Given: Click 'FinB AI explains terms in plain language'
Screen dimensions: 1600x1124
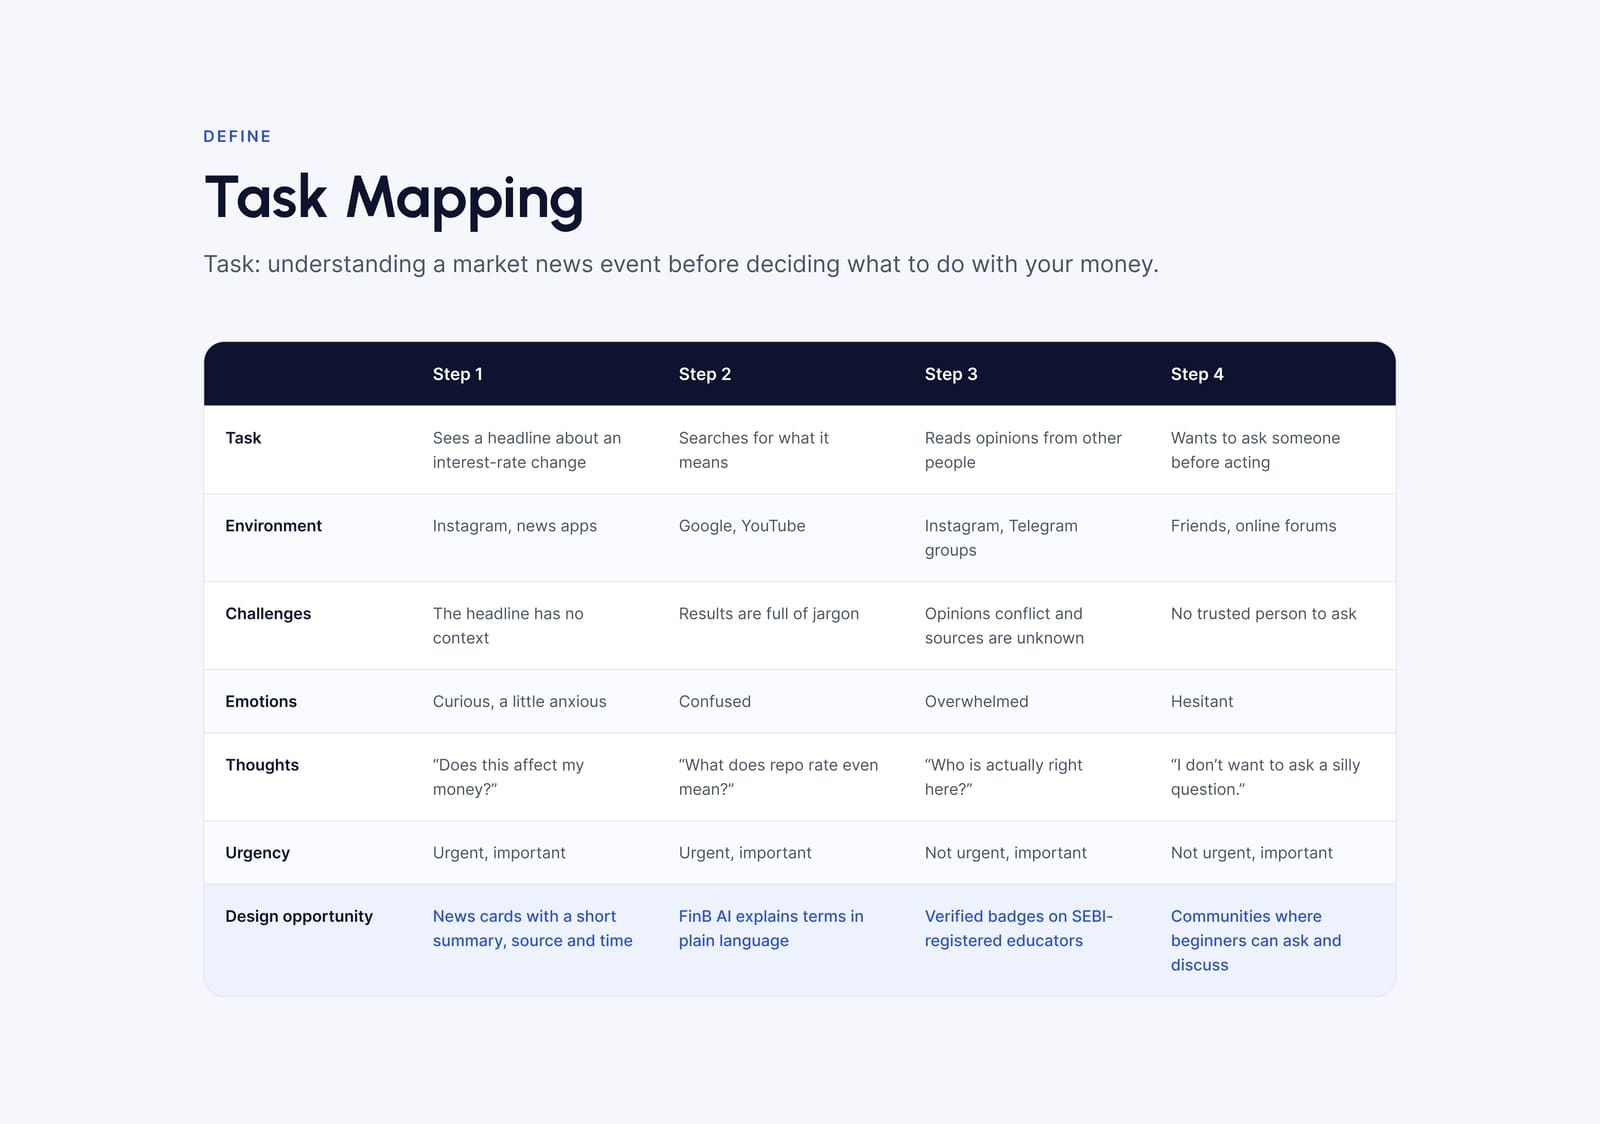Looking at the screenshot, I should (x=771, y=928).
